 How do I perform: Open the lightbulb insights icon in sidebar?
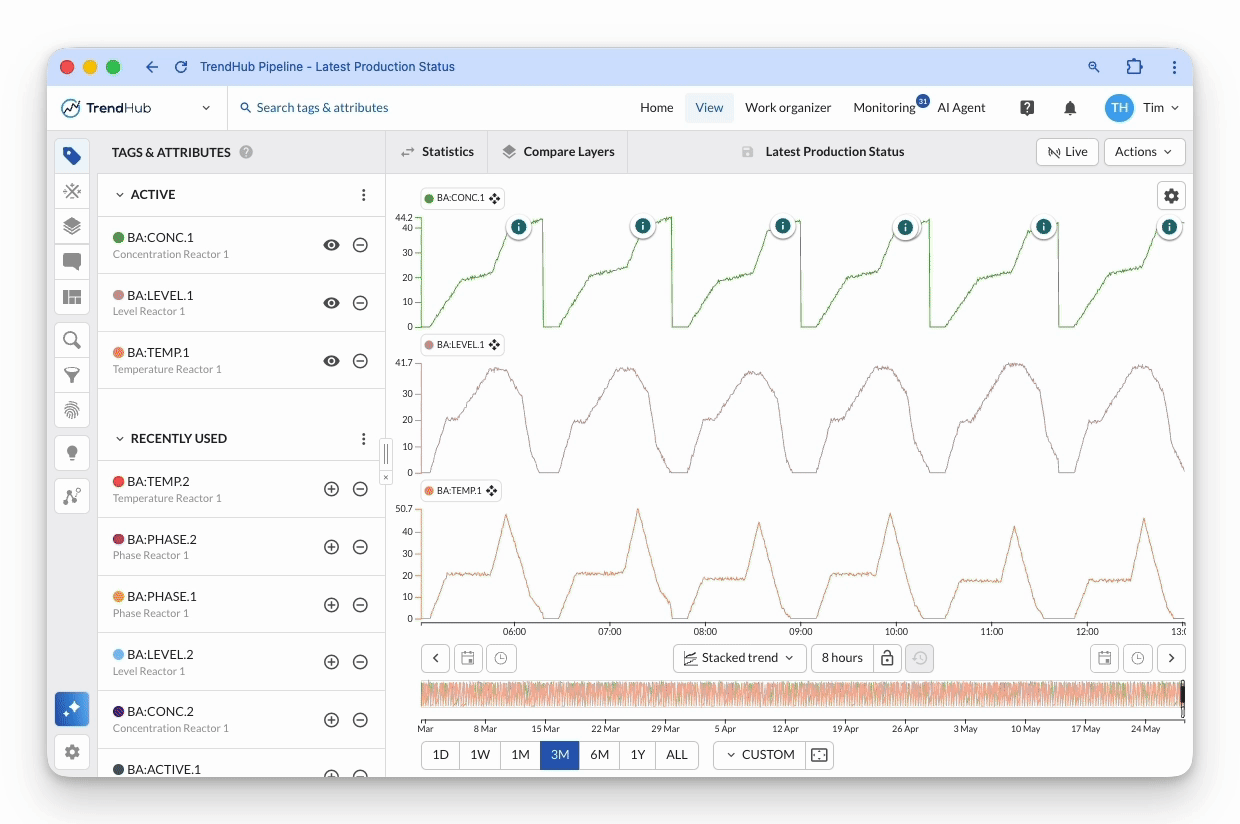pos(72,452)
